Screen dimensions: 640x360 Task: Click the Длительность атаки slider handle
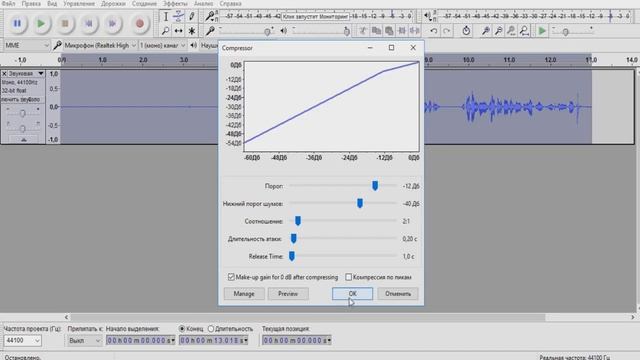point(293,238)
